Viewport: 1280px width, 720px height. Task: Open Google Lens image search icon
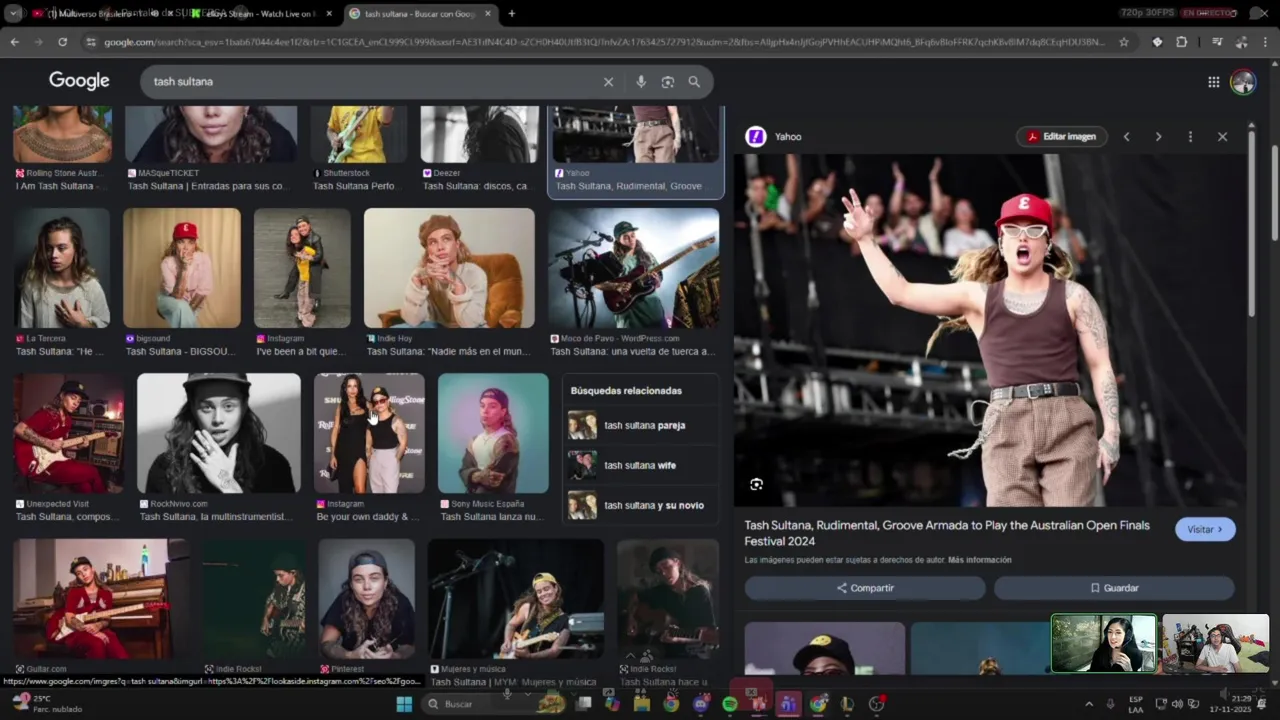[668, 82]
